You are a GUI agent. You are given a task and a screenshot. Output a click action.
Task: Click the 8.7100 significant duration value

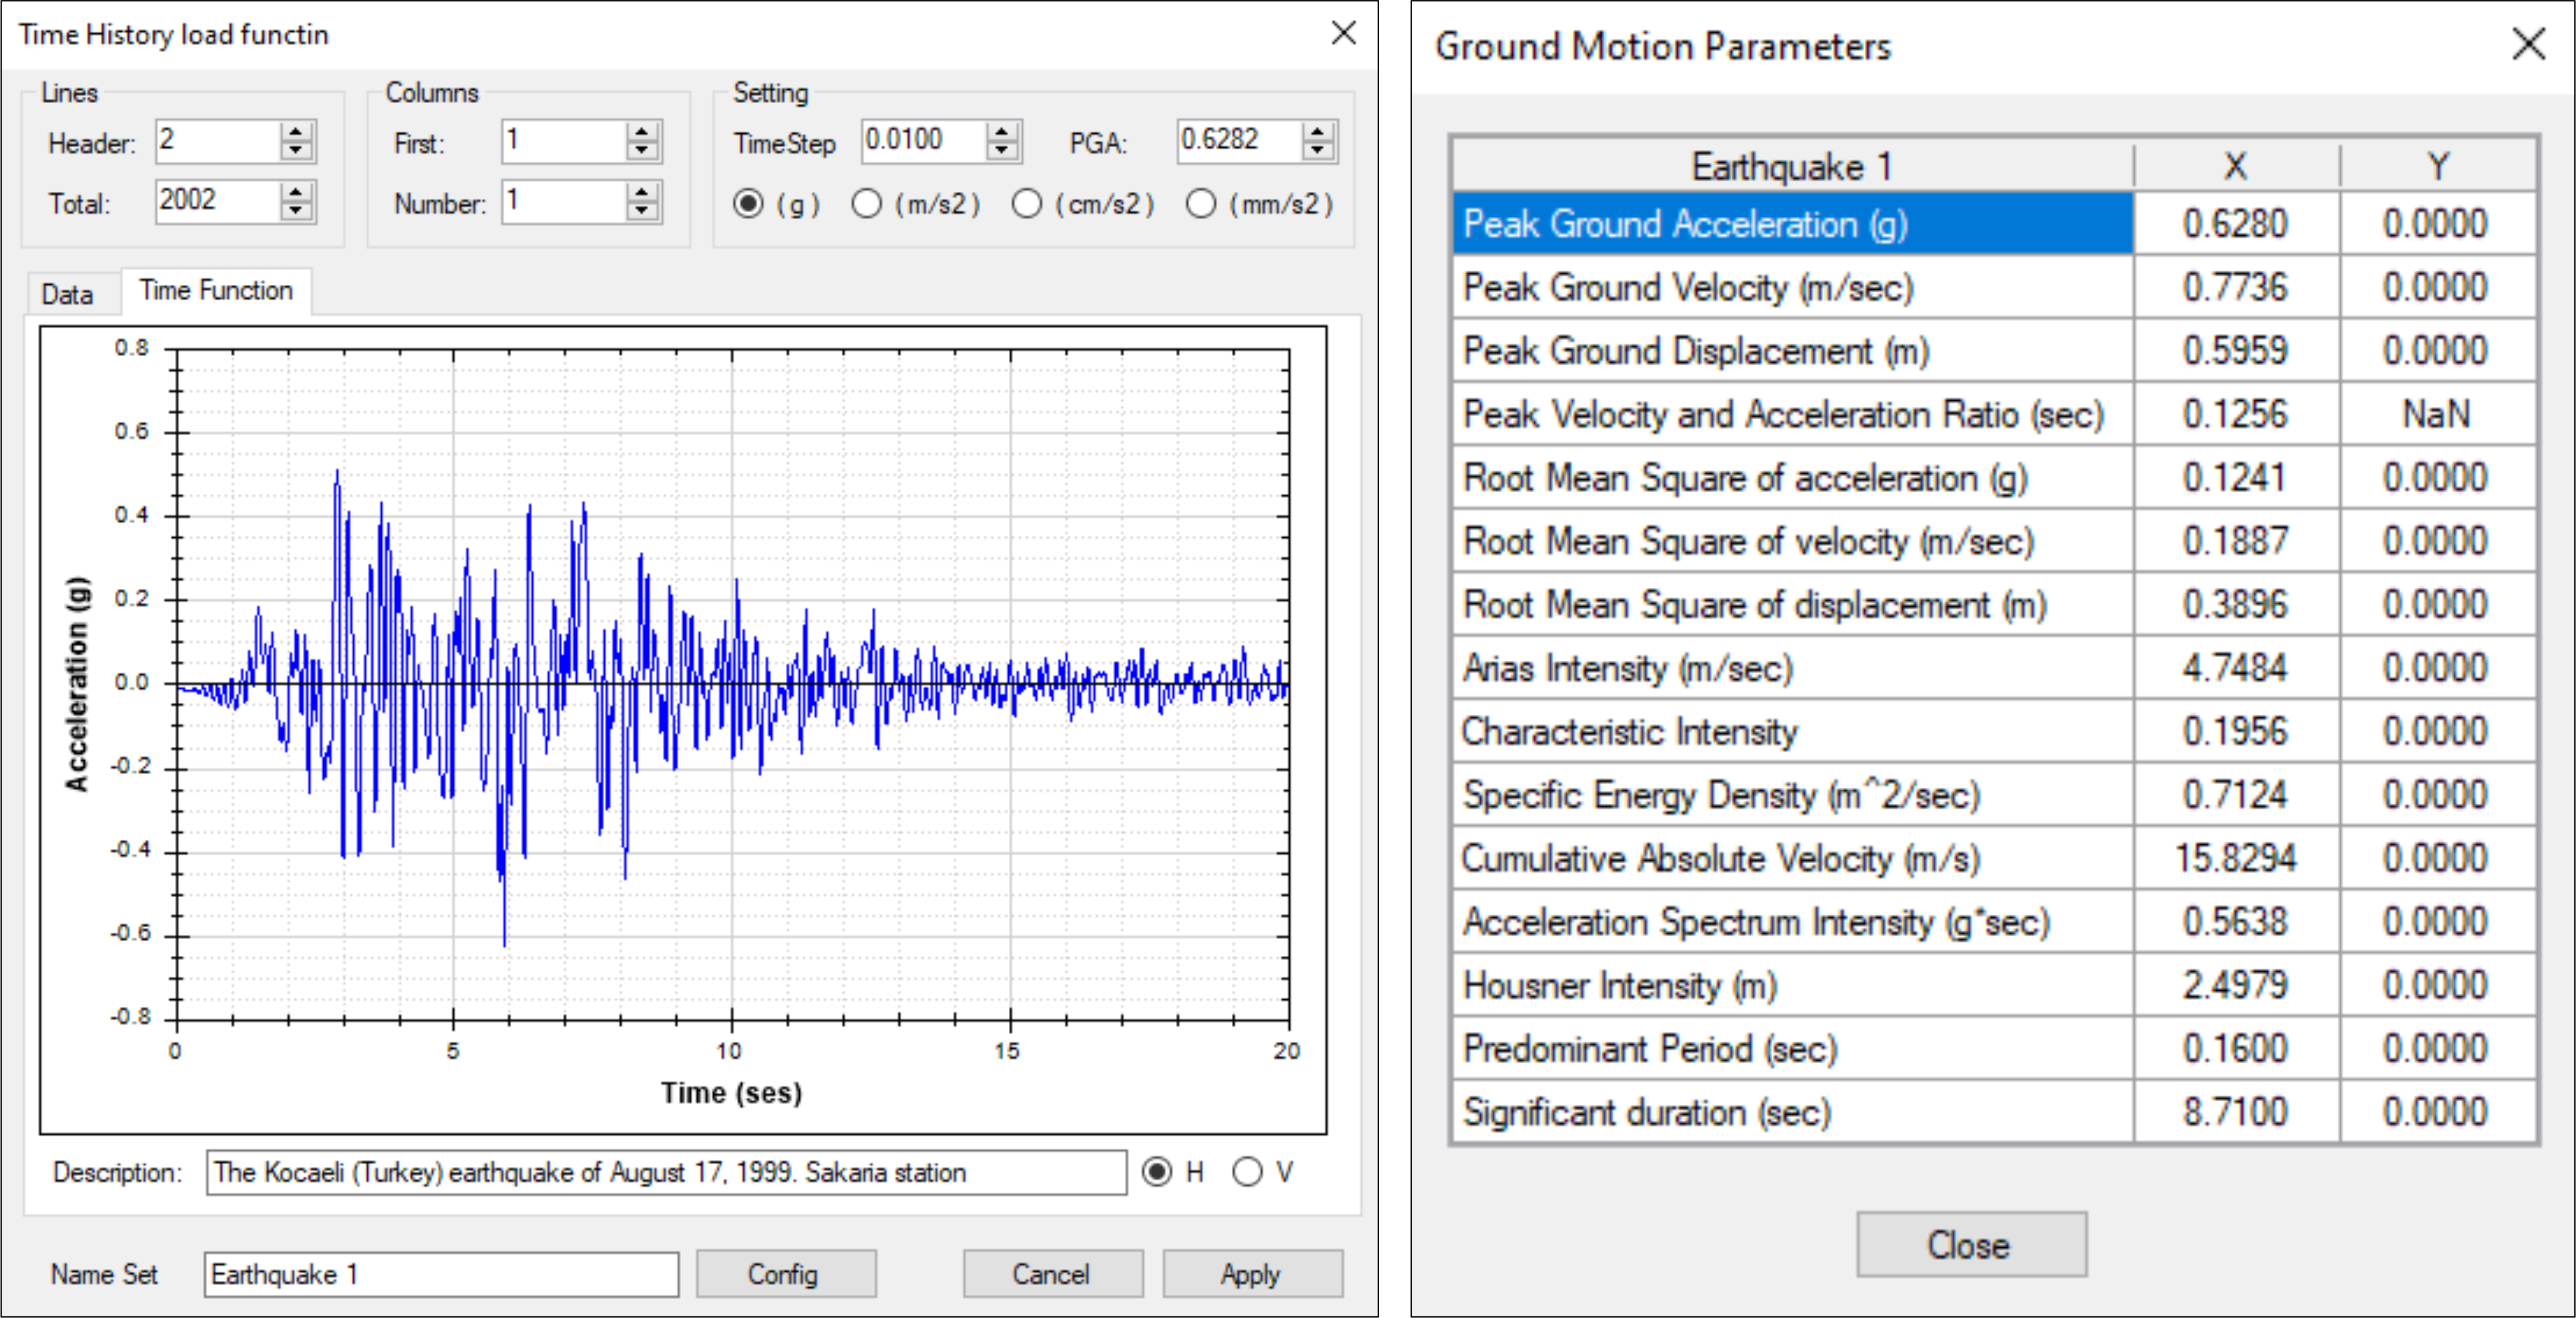click(2236, 1112)
